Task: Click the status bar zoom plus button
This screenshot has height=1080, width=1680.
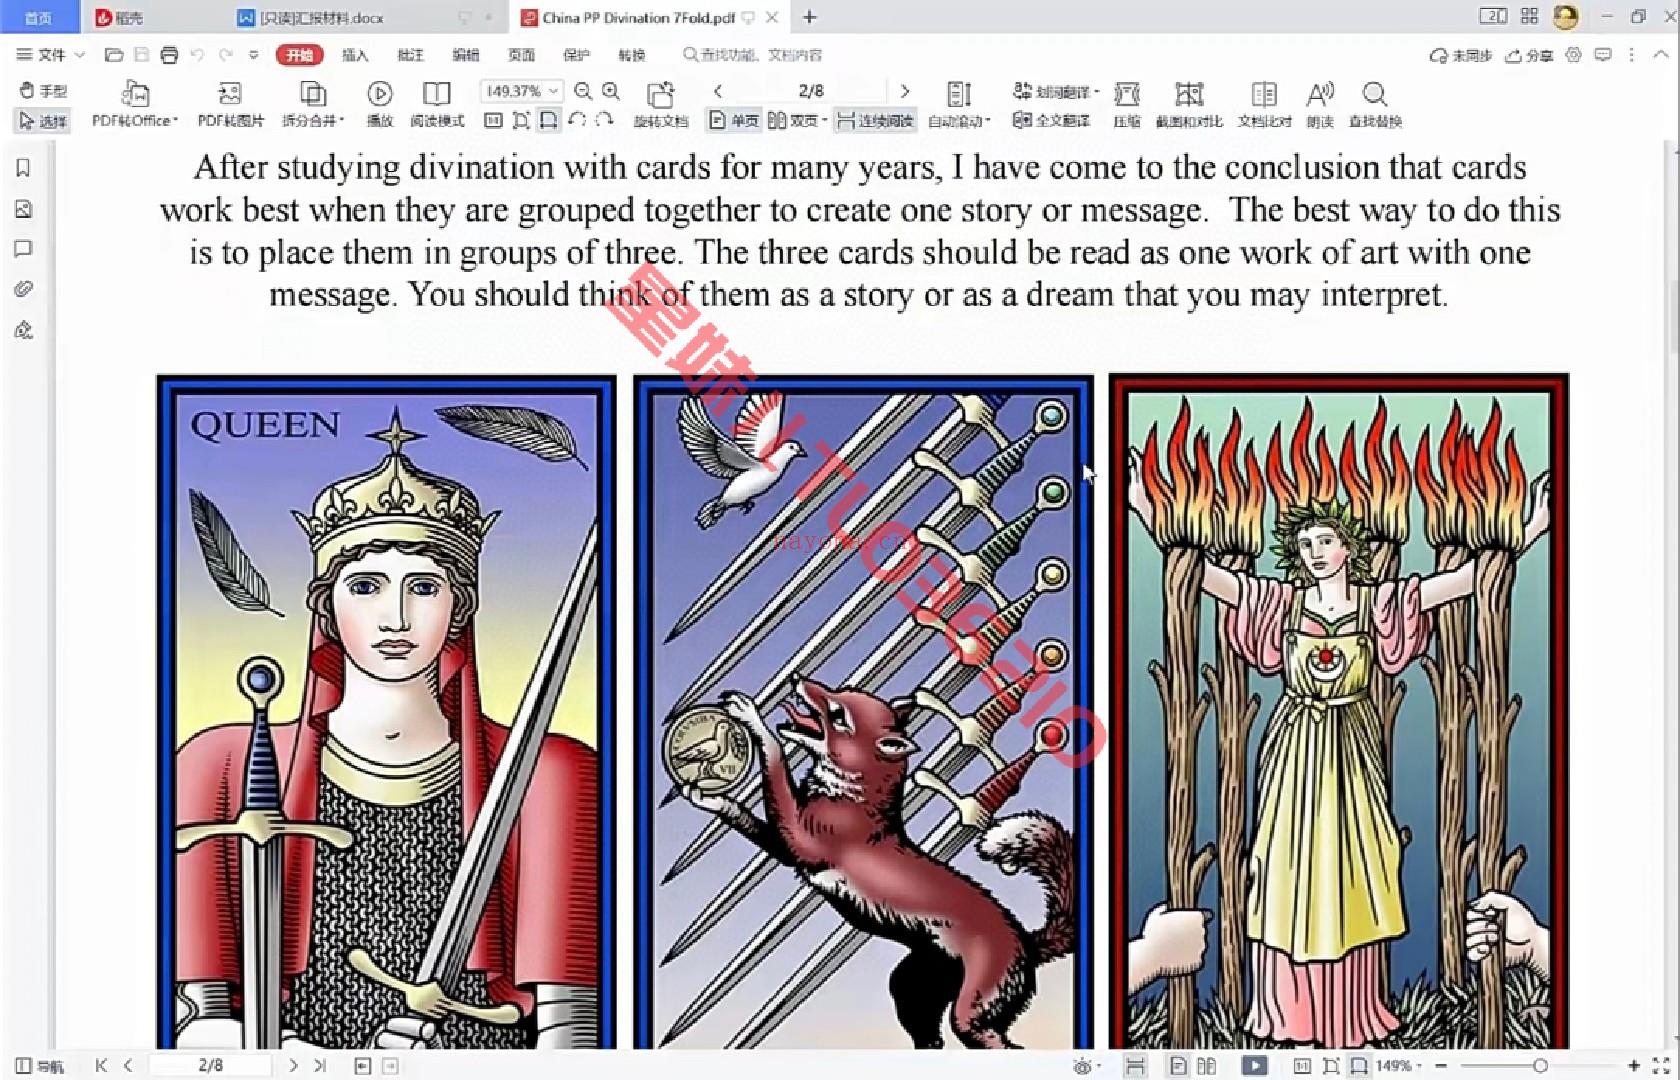Action: click(1634, 1066)
